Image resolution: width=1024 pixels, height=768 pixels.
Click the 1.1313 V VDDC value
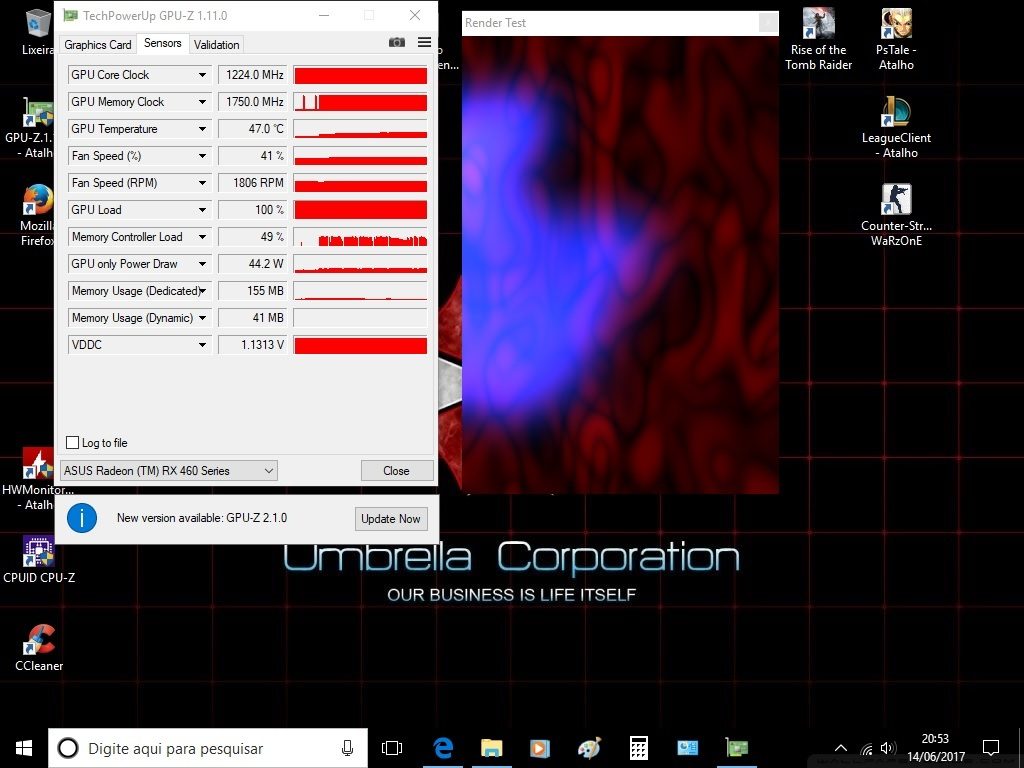tap(253, 345)
